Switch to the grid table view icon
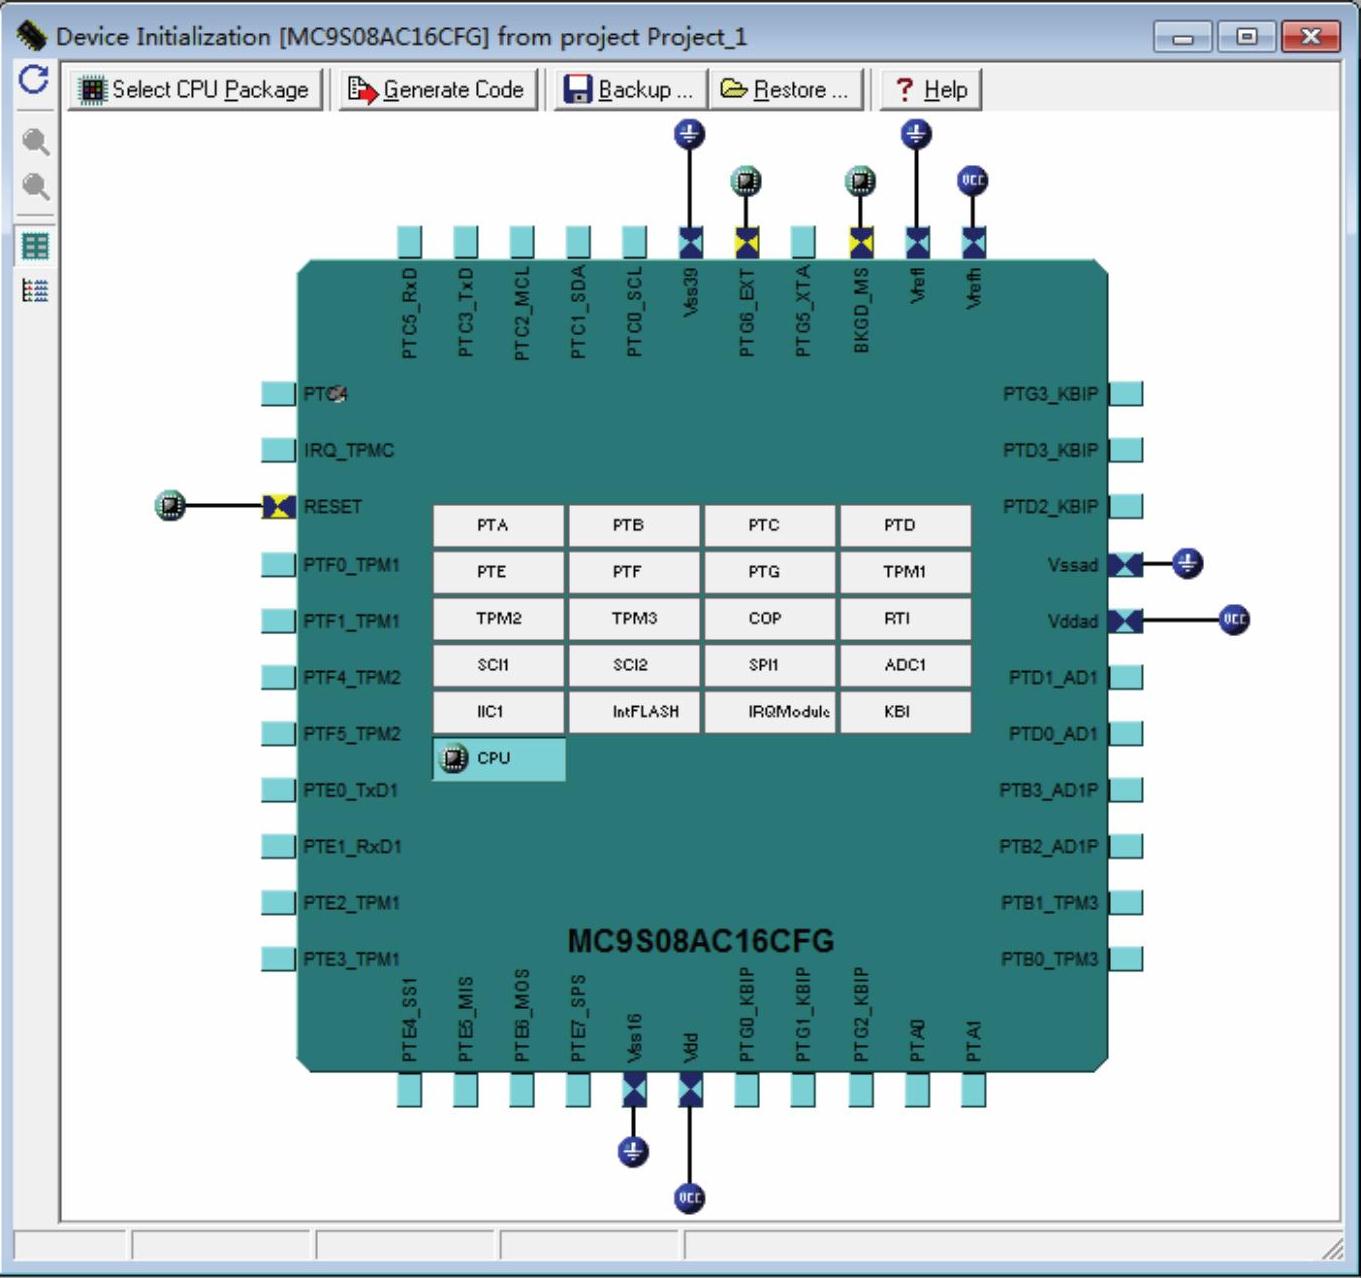1361x1278 pixels. tap(36, 246)
